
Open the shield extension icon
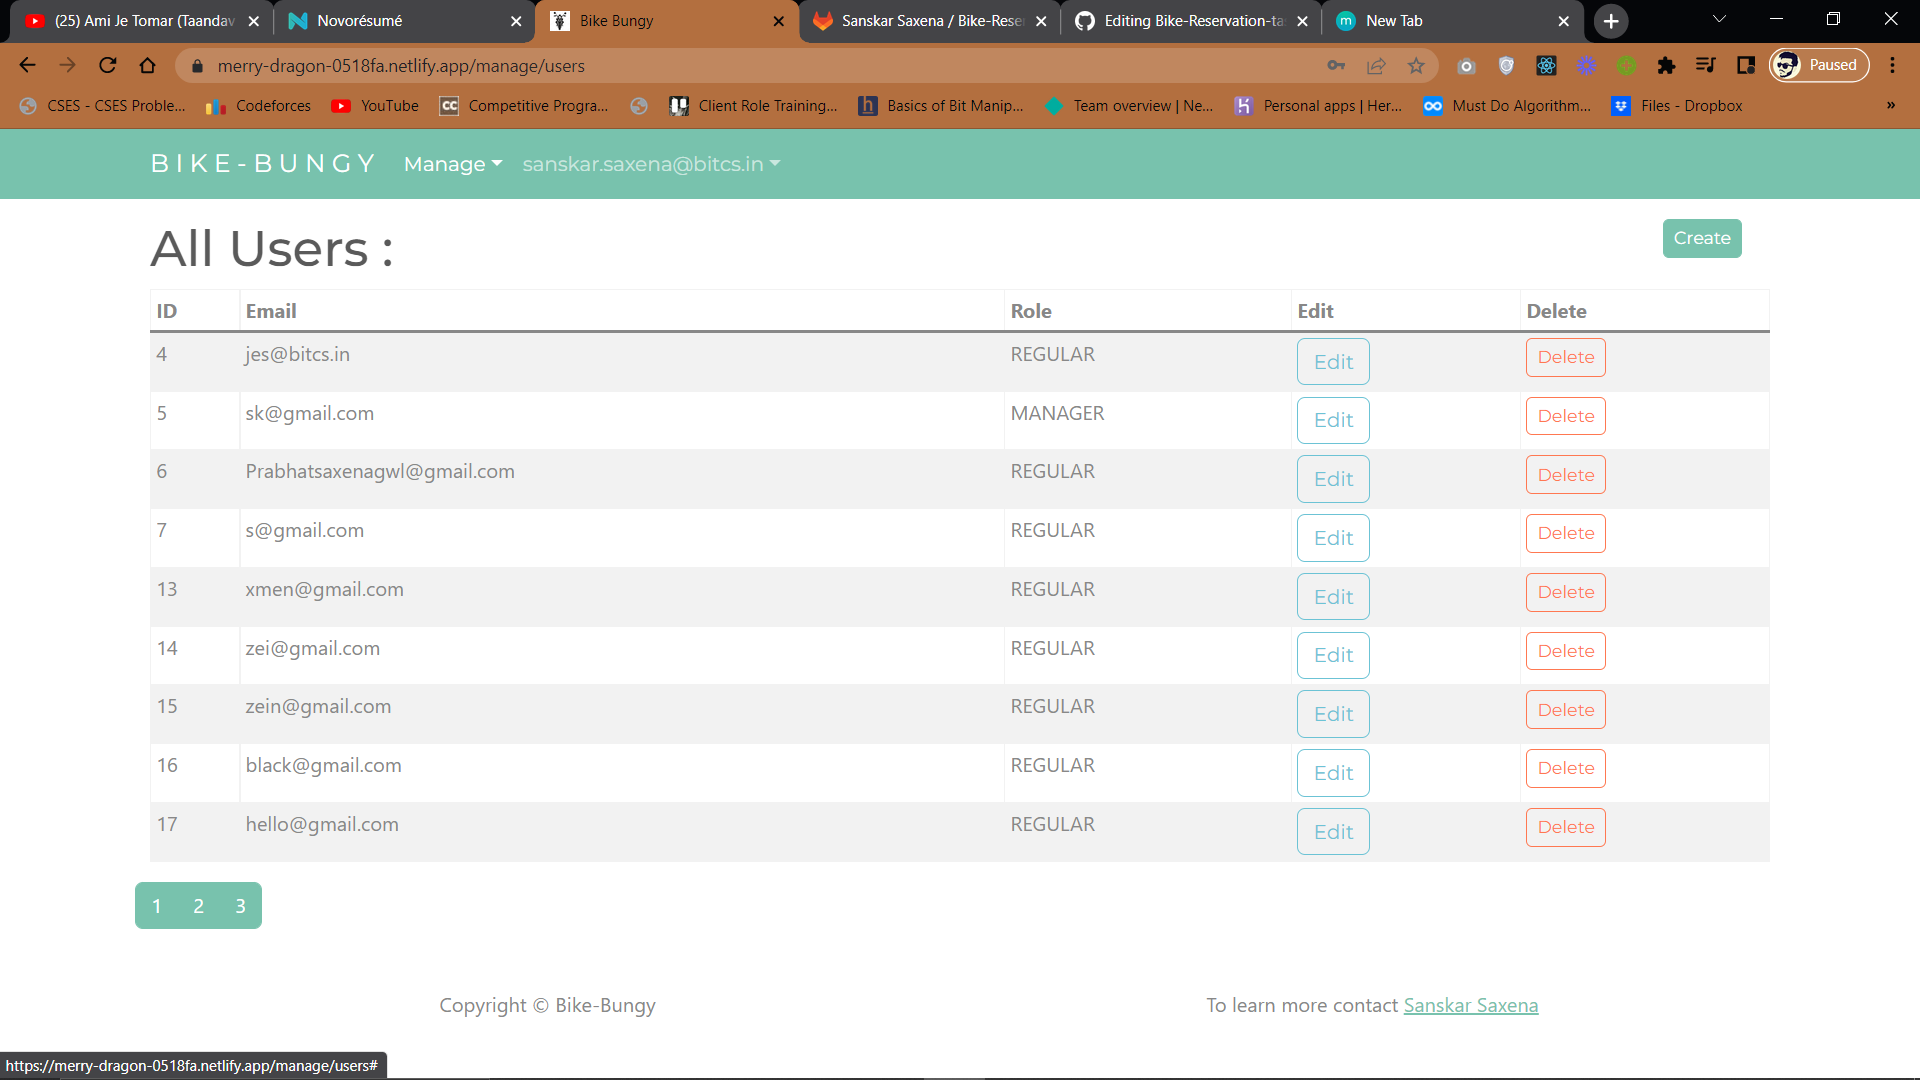(x=1507, y=66)
